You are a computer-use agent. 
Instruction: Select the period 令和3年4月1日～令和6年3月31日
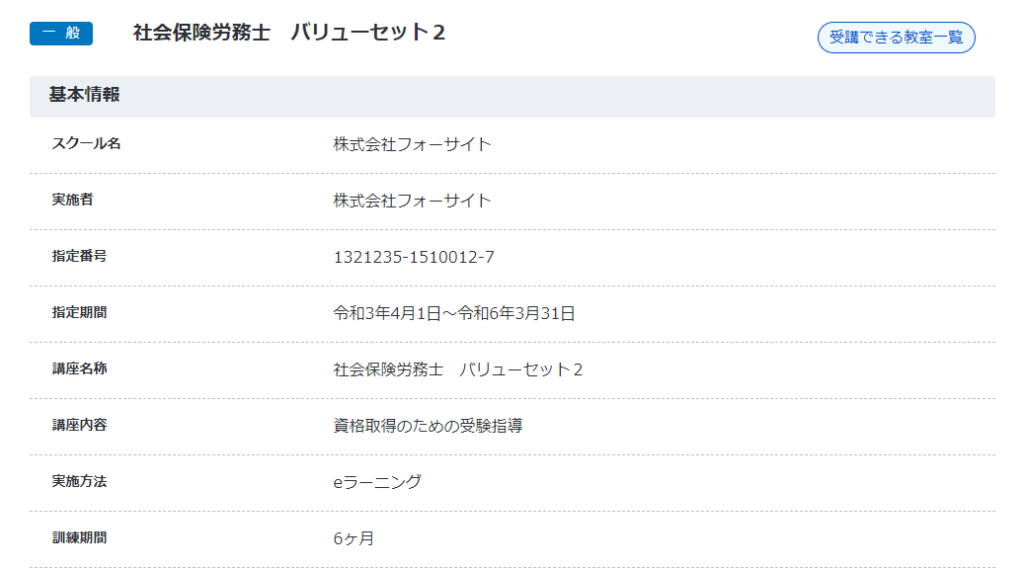[x=454, y=314]
